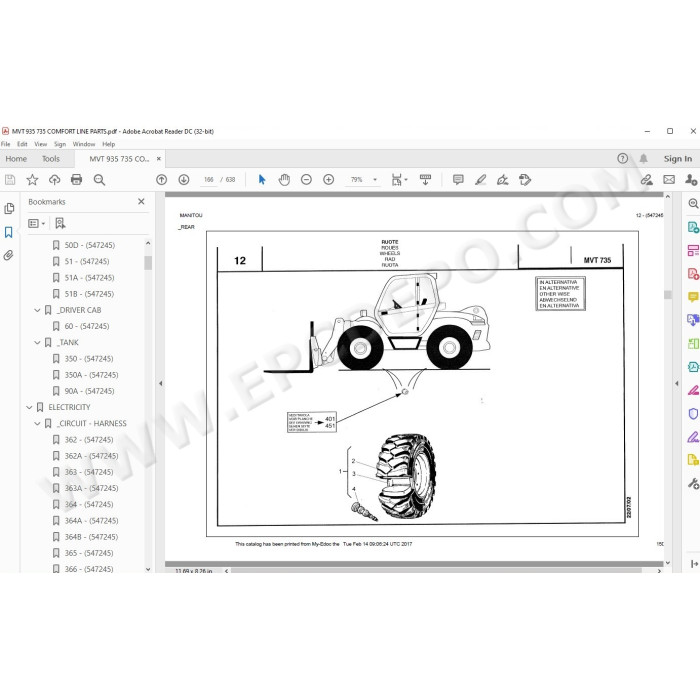This screenshot has height=700, width=700.
Task: Open the Protect shield tool
Action: (693, 414)
